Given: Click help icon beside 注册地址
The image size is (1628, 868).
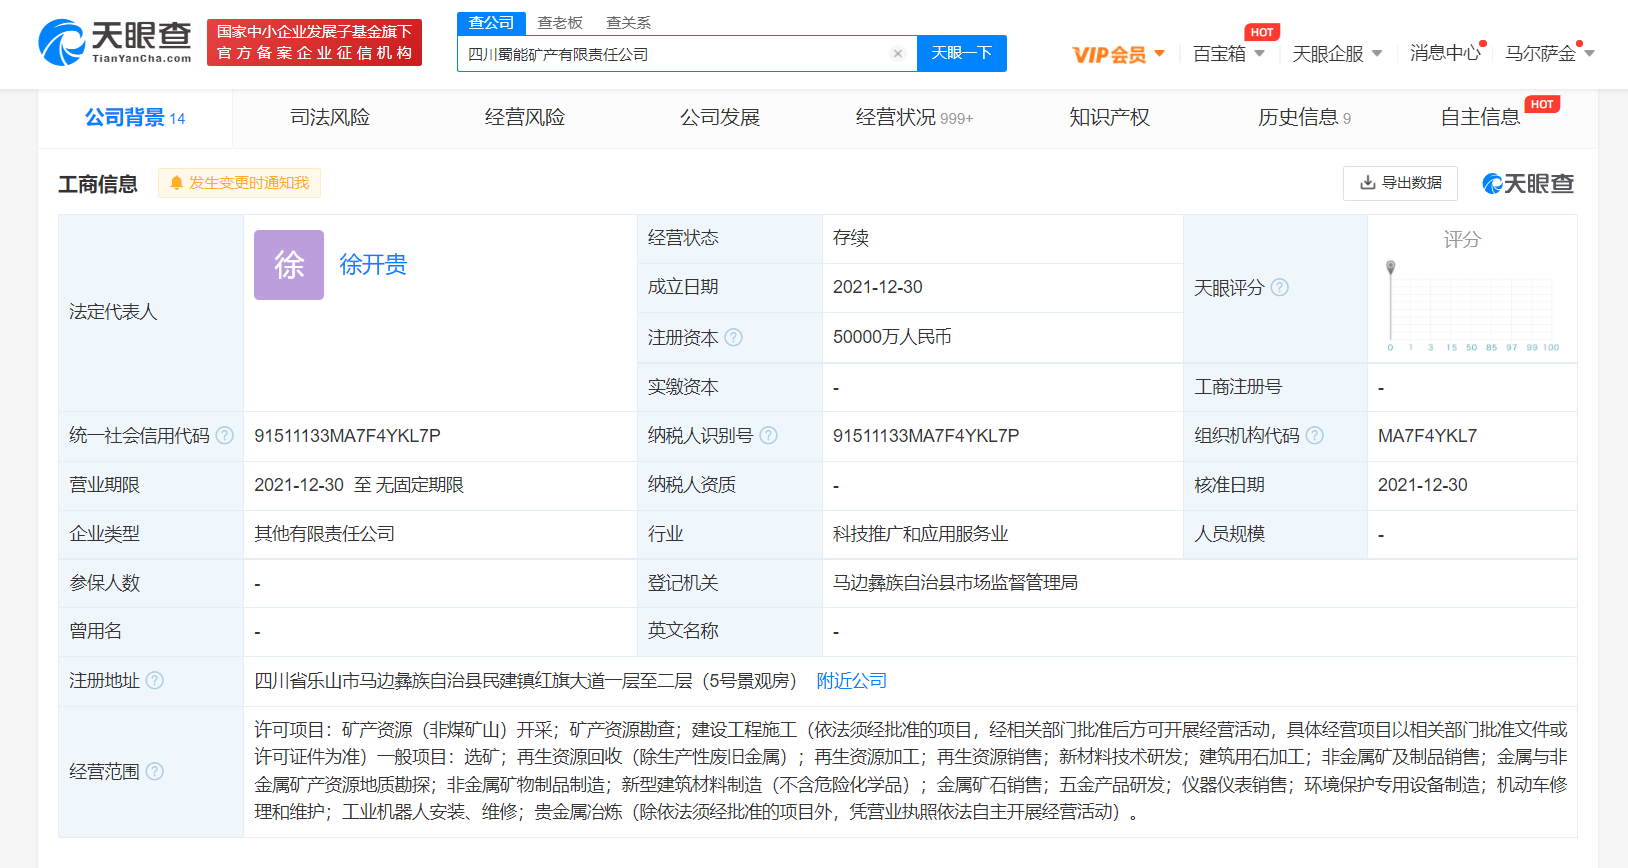Looking at the screenshot, I should tap(155, 681).
